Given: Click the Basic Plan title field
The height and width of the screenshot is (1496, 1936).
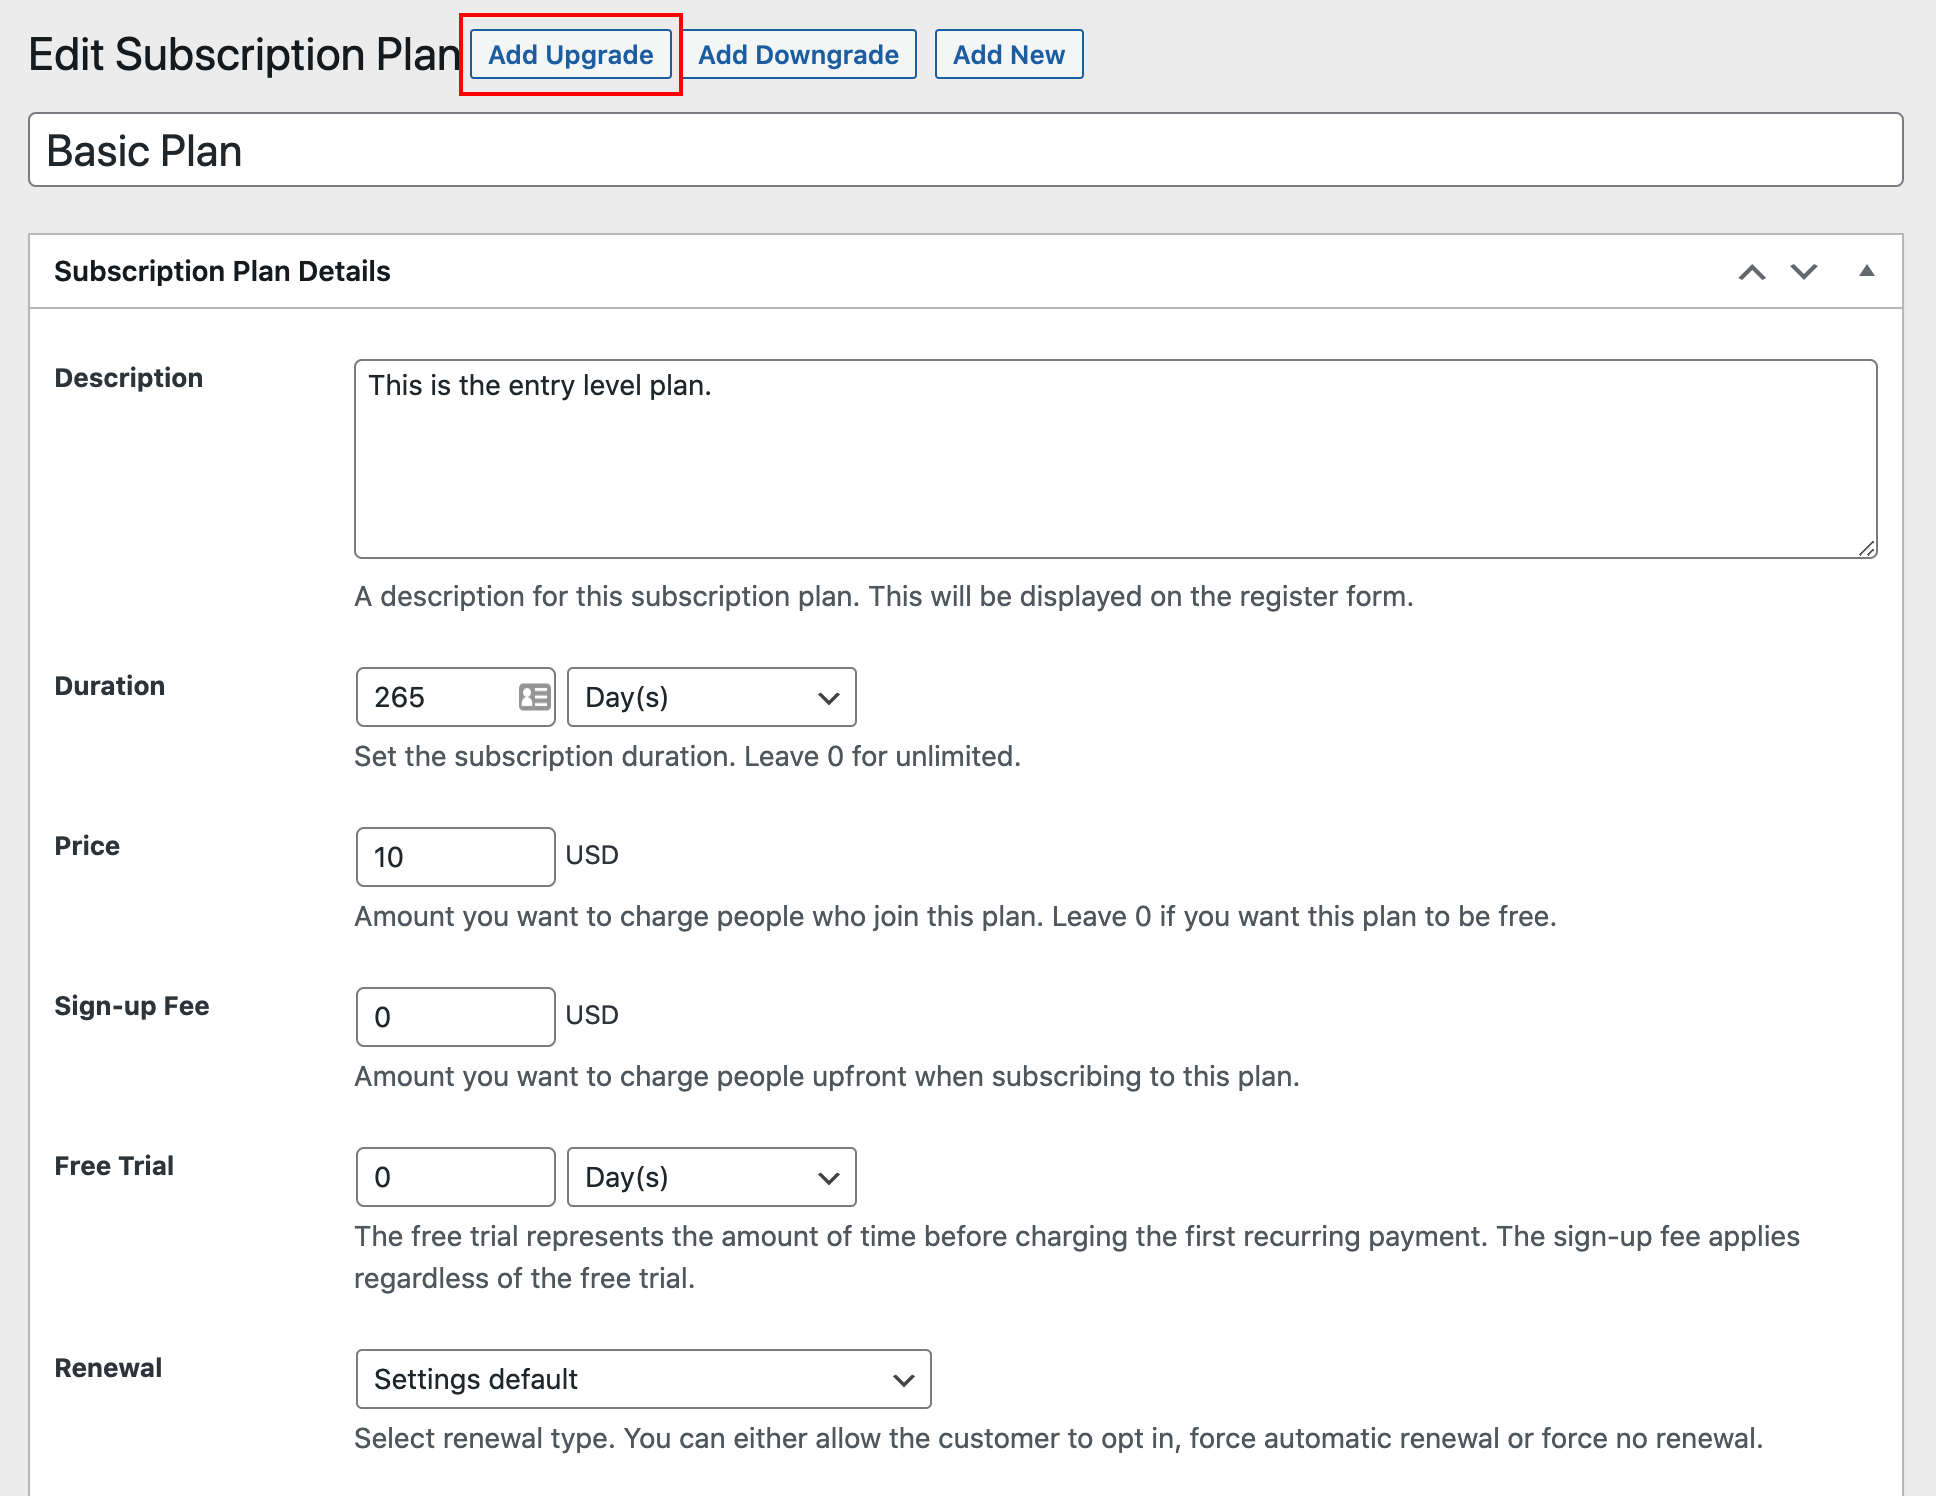Looking at the screenshot, I should tap(965, 150).
